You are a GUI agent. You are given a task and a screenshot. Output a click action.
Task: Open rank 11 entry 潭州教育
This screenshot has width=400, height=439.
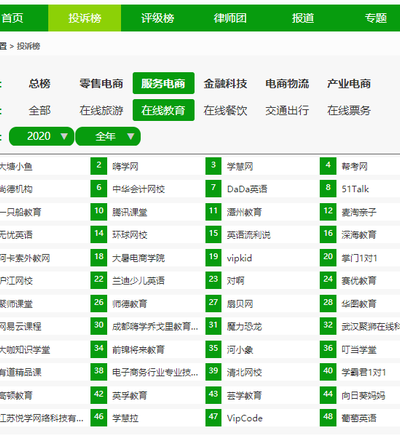pos(244,212)
